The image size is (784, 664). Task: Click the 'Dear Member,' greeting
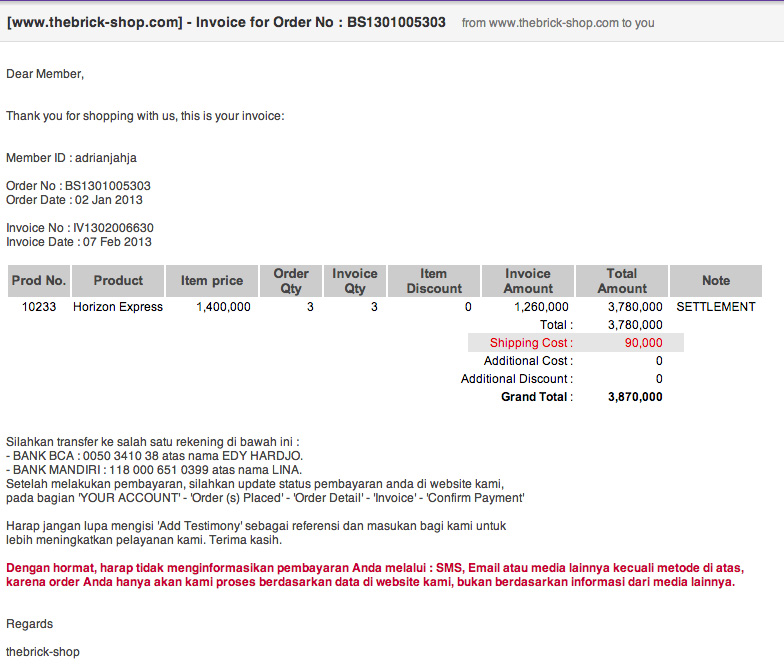[45, 74]
